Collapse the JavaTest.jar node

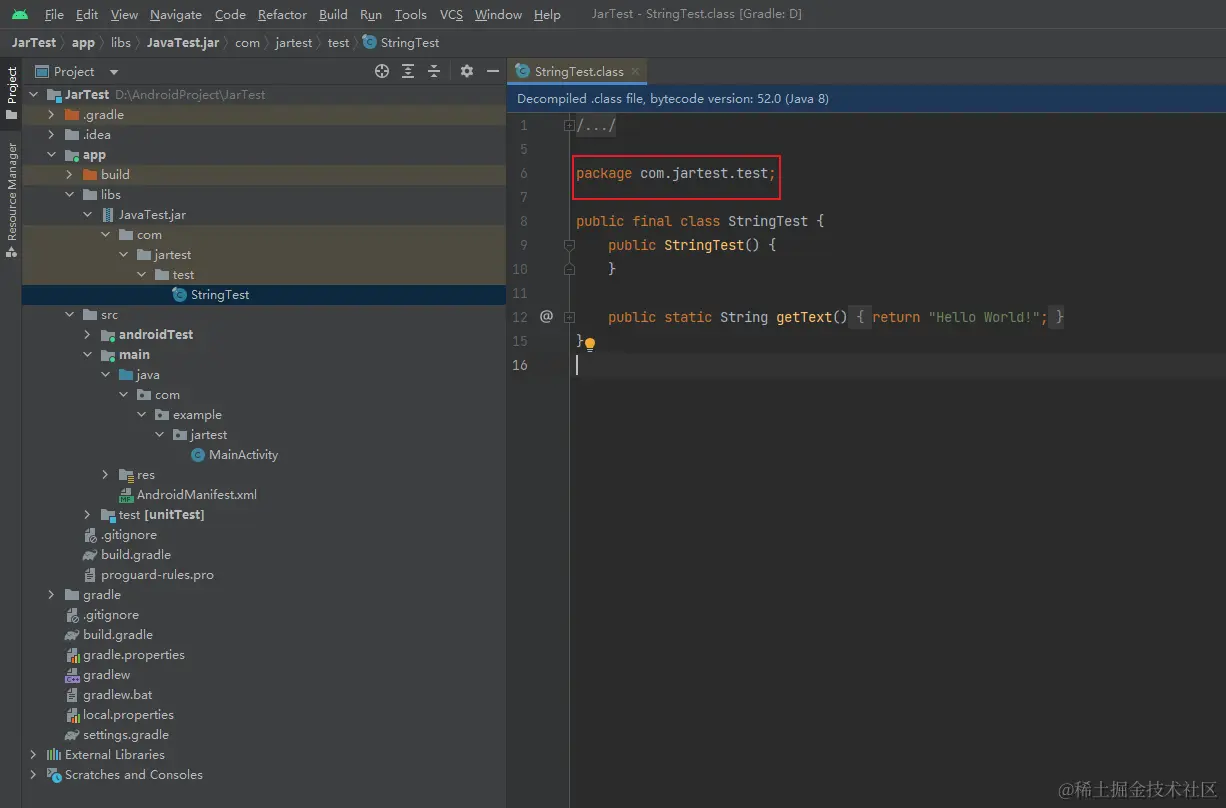point(88,215)
